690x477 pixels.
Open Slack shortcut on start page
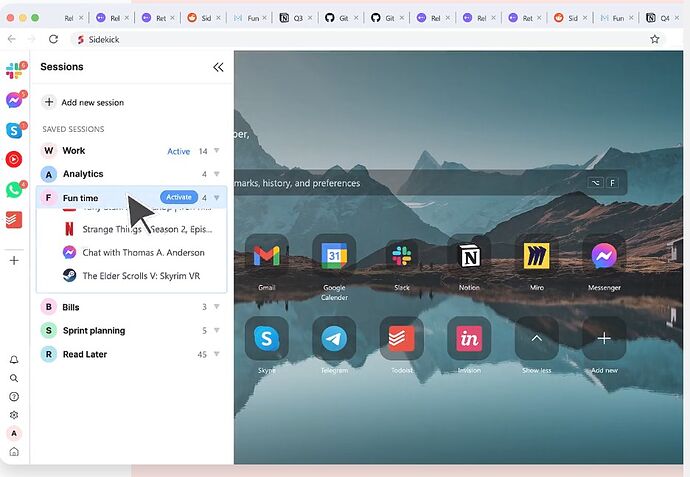[402, 256]
